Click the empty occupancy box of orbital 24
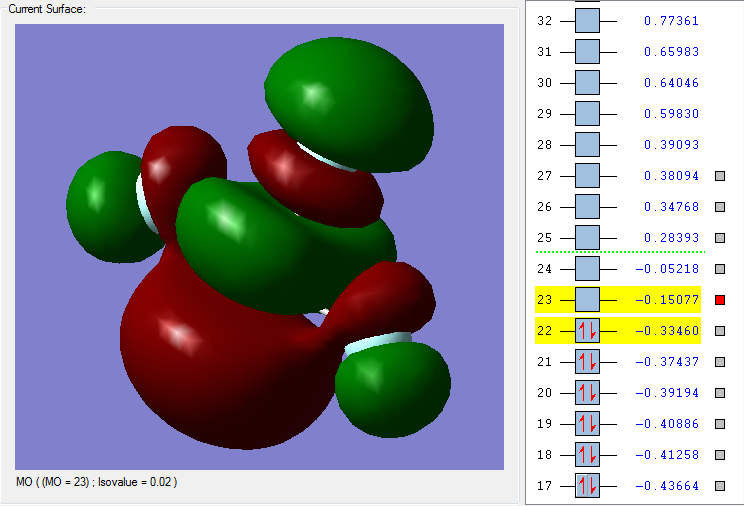The image size is (744, 506). click(587, 269)
